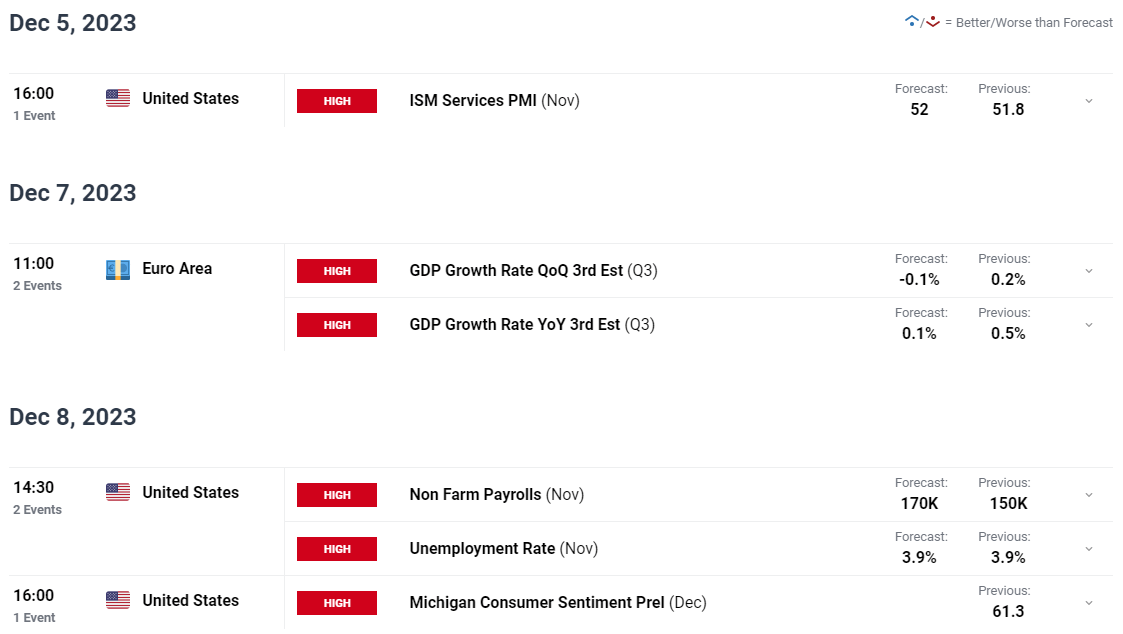Click the US flag beside ISM Services PMI

click(118, 98)
